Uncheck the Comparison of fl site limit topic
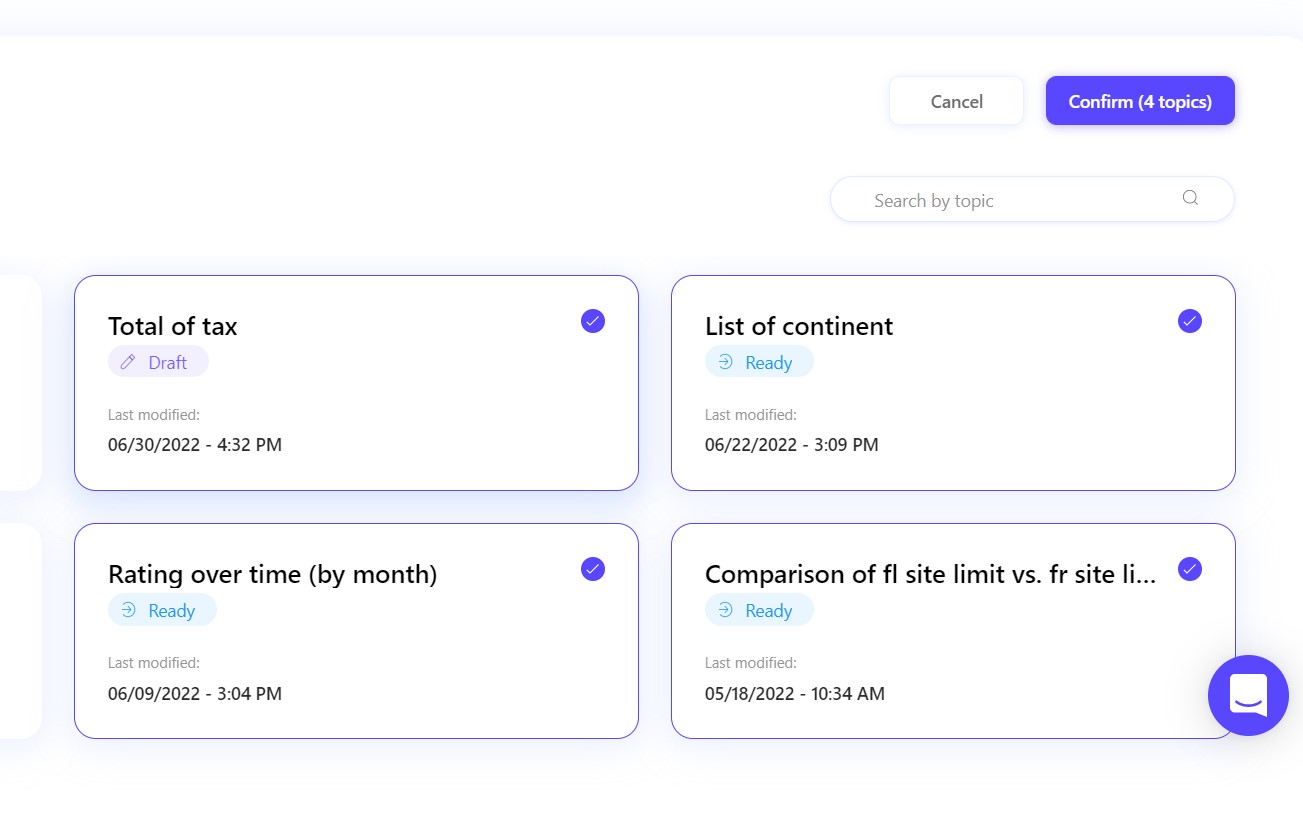This screenshot has width=1303, height=820. coord(1189,569)
